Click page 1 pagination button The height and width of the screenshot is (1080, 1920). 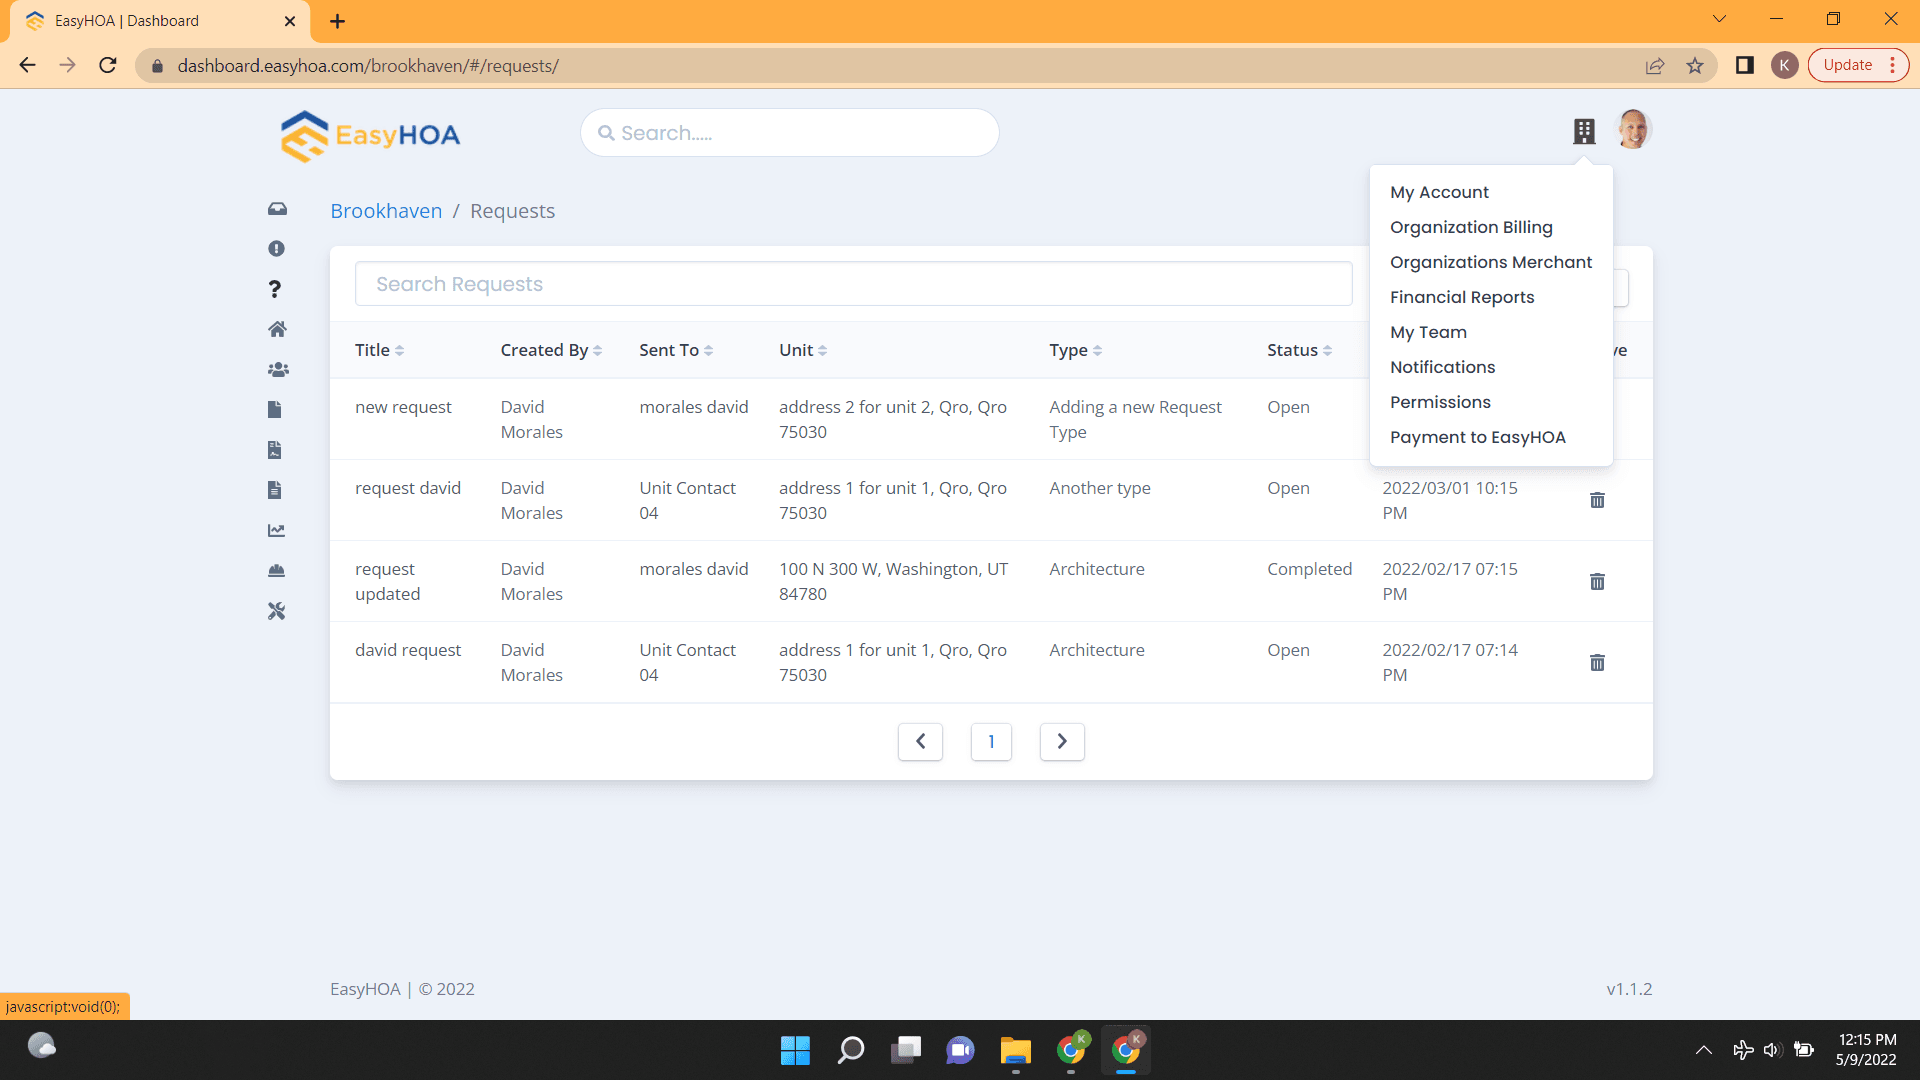pyautogui.click(x=991, y=741)
